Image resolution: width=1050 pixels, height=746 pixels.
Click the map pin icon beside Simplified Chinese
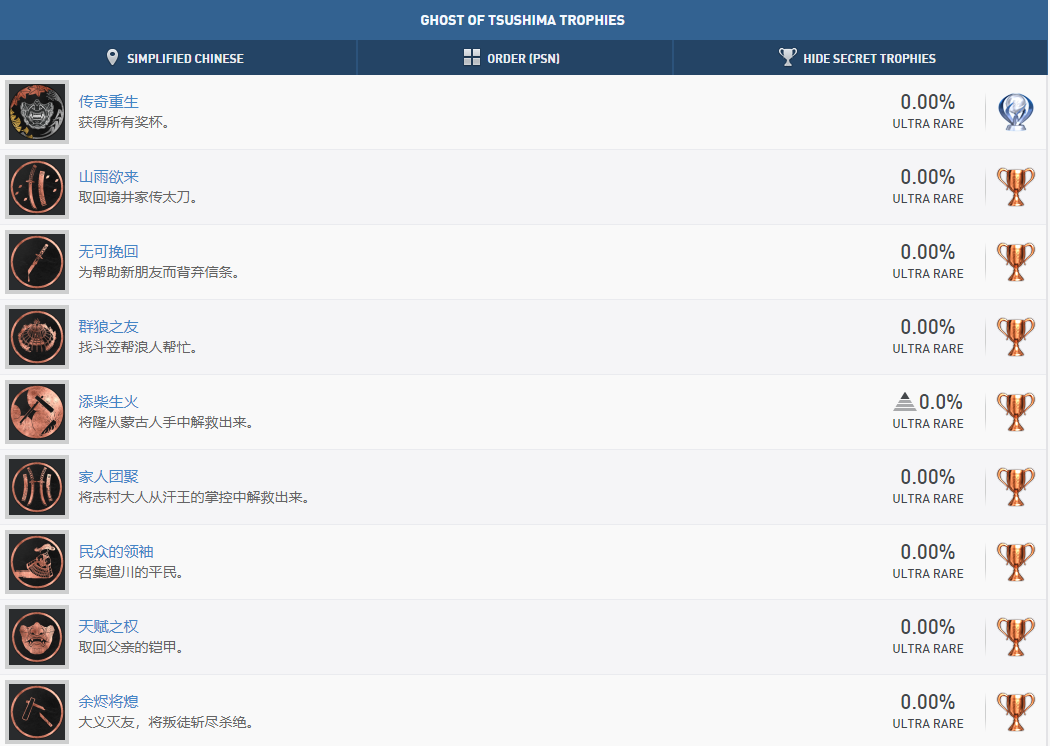[x=113, y=57]
